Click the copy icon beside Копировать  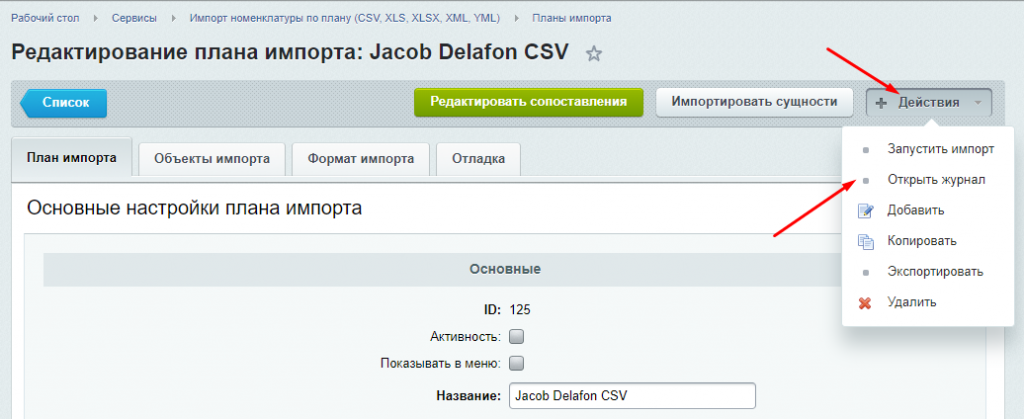[865, 241]
